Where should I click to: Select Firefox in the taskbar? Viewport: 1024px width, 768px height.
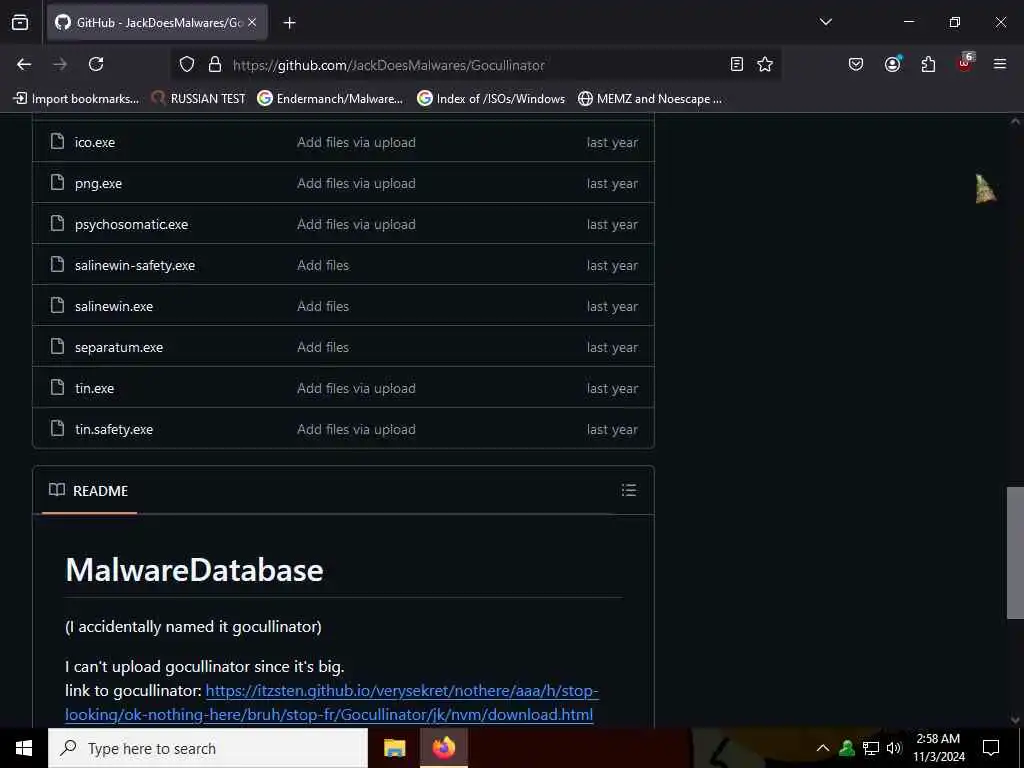443,748
